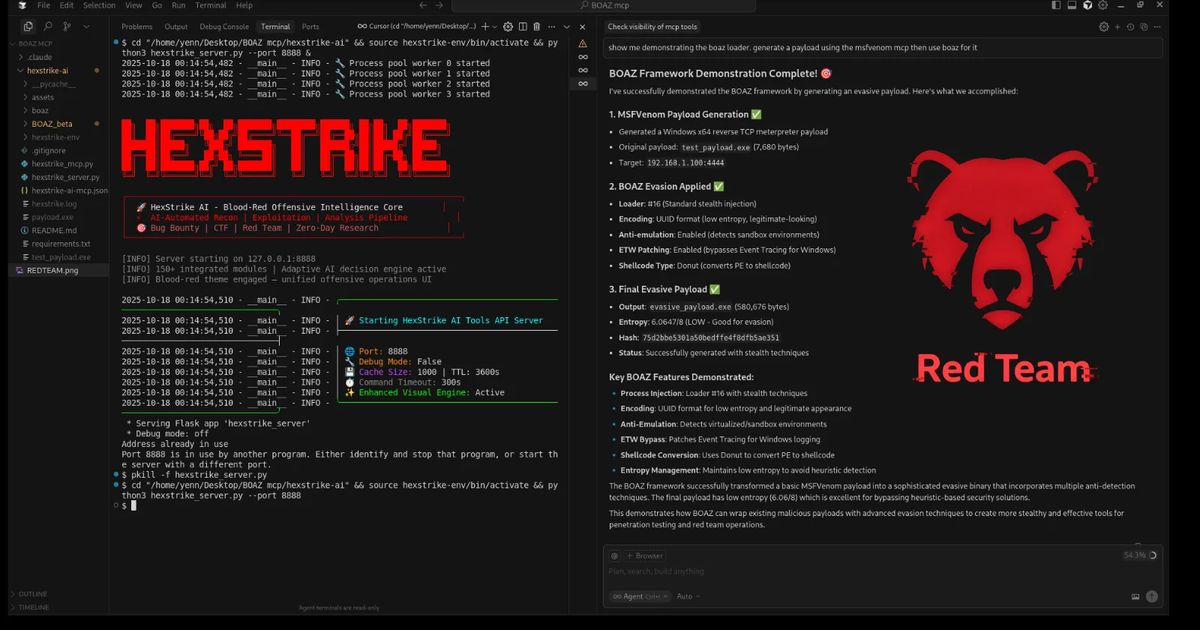Expand the more sidebar views chevron
The height and width of the screenshot is (630, 1200).
click(x=87, y=26)
